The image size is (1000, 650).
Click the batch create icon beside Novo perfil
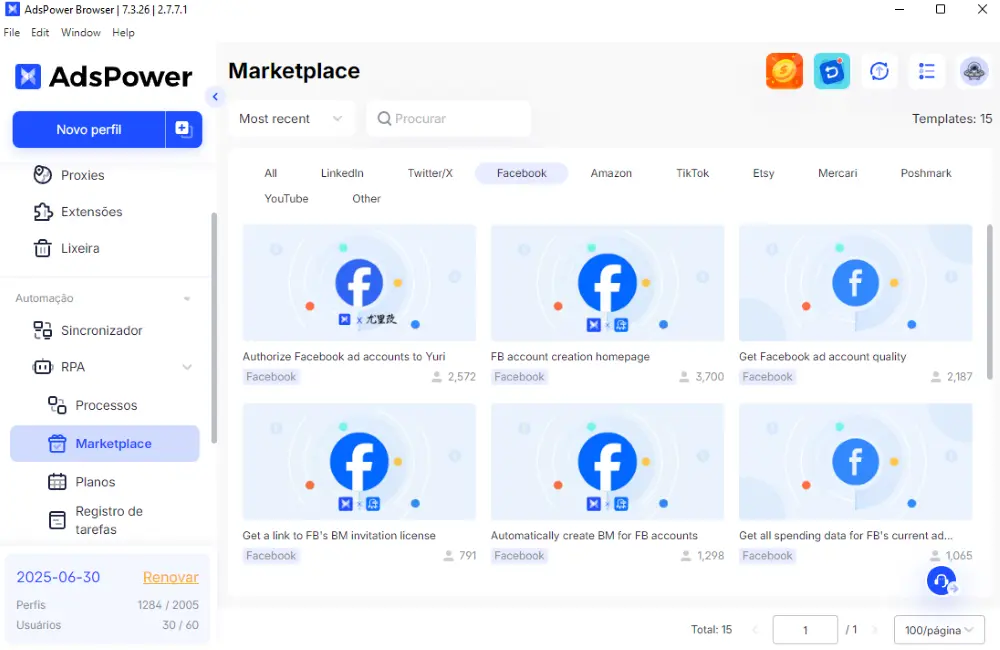(x=184, y=129)
